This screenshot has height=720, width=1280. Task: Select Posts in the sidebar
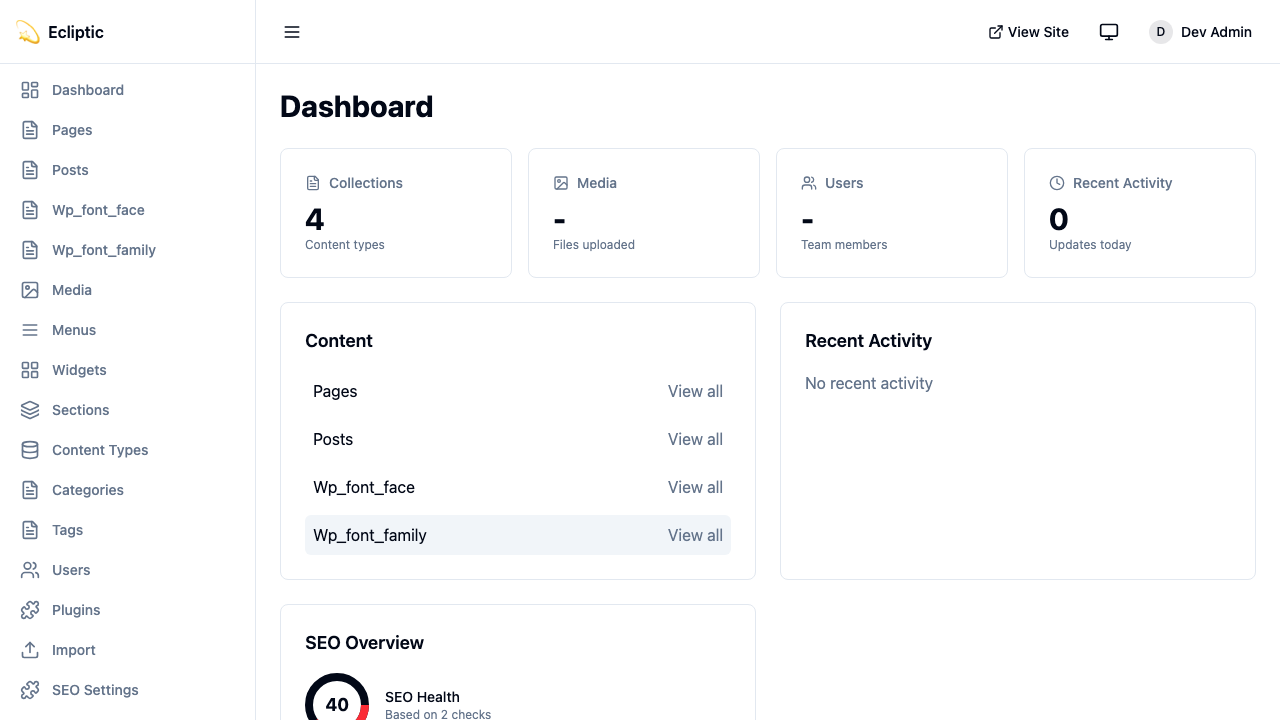click(x=70, y=170)
